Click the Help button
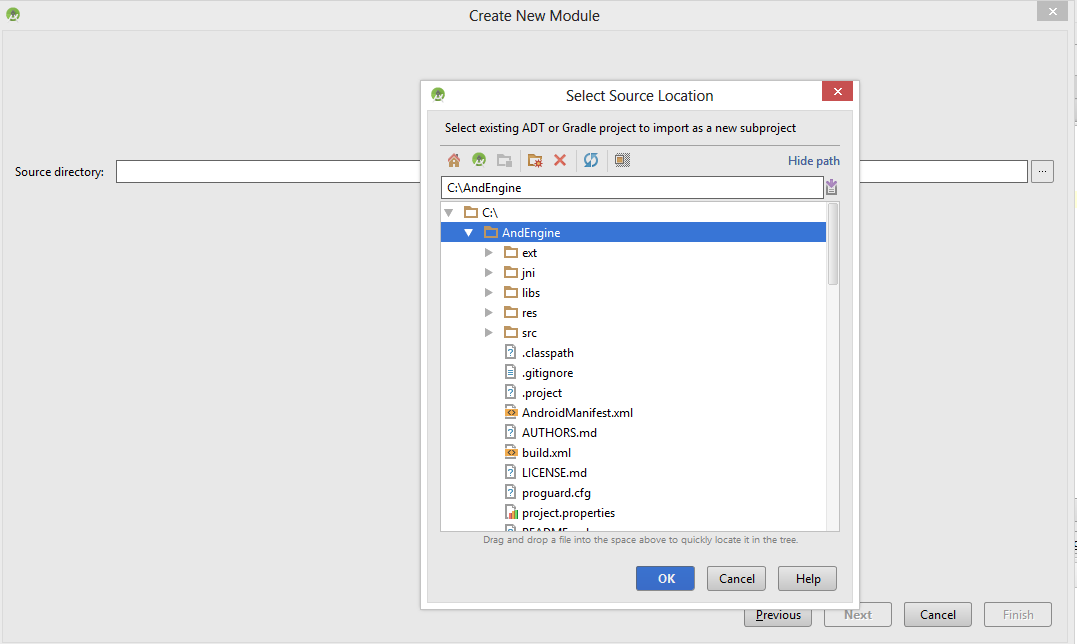 (x=807, y=578)
